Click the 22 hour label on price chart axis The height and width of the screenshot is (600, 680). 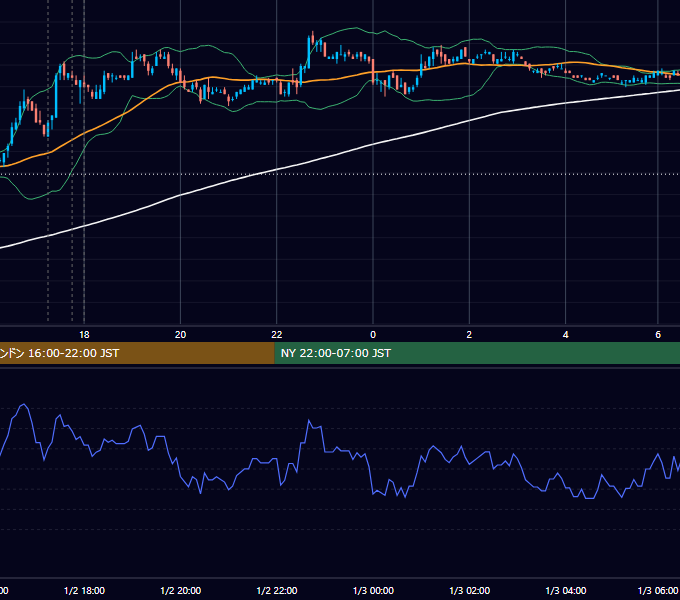click(277, 335)
